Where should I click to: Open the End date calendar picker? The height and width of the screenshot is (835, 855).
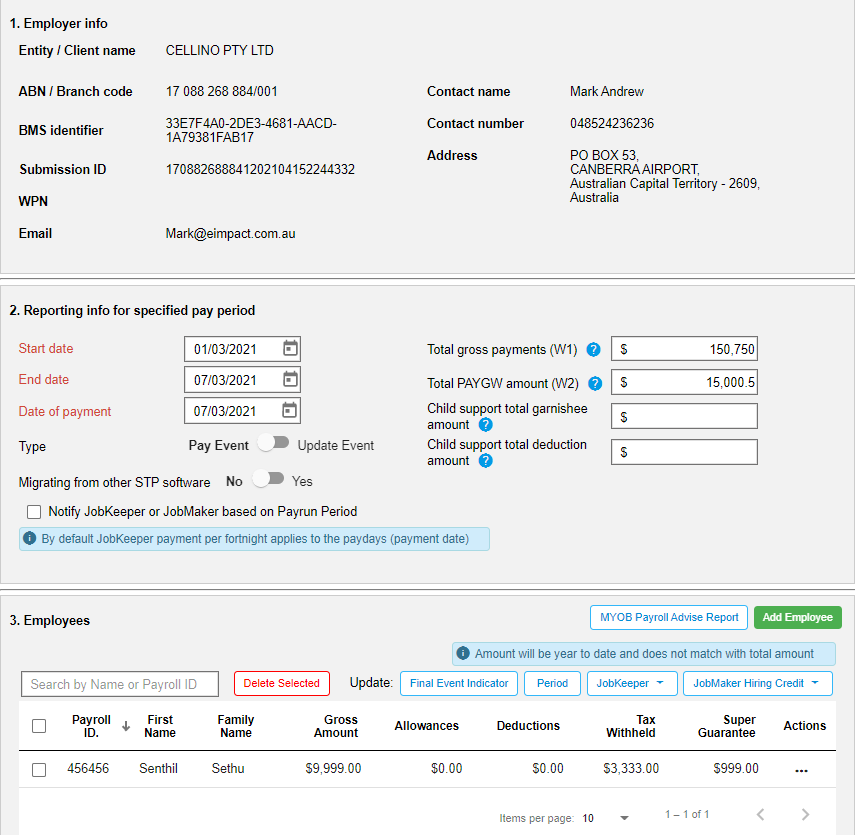(x=291, y=379)
